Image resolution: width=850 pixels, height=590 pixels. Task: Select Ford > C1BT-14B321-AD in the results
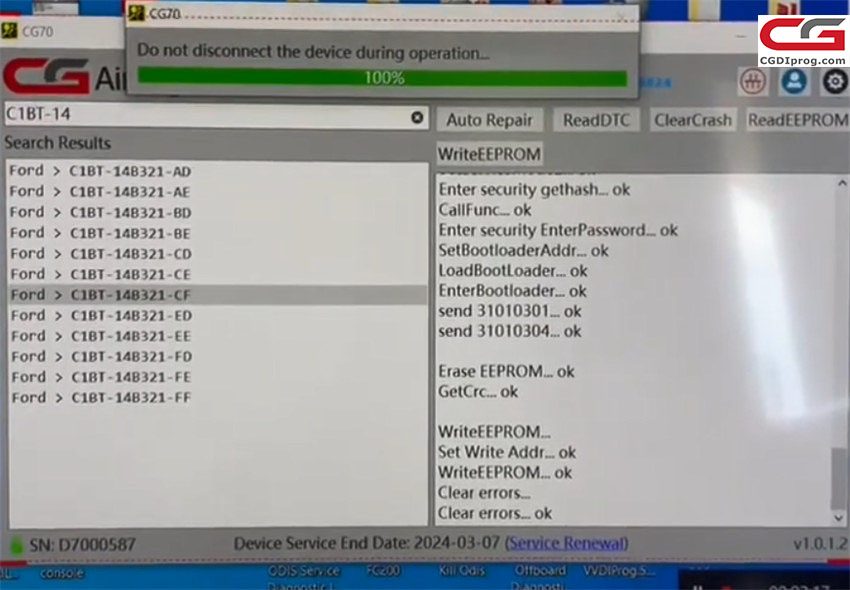pyautogui.click(x=218, y=171)
